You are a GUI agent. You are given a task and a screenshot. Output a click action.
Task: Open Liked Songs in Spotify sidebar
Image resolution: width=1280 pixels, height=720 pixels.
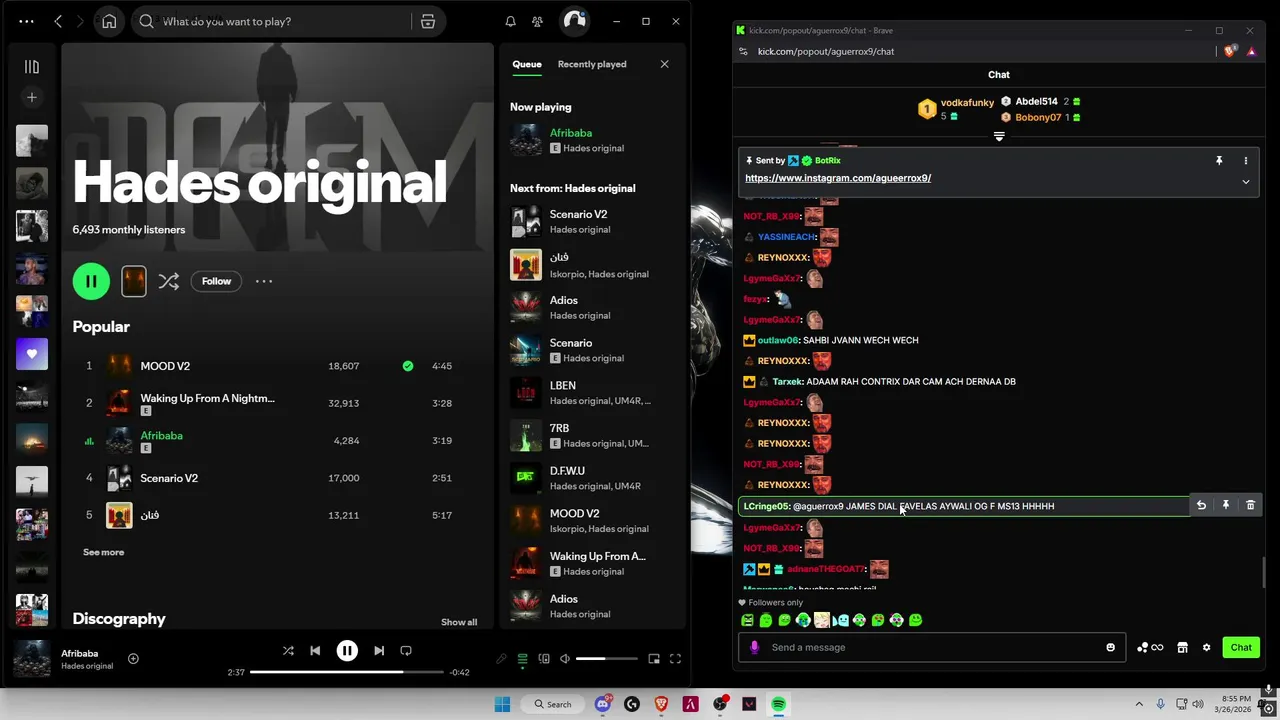[32, 354]
